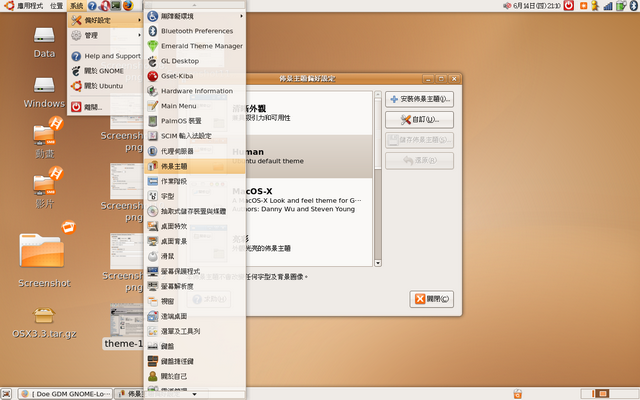The image size is (640, 400).
Task: Click the theme list scrollbar up arrow
Action: [378, 94]
